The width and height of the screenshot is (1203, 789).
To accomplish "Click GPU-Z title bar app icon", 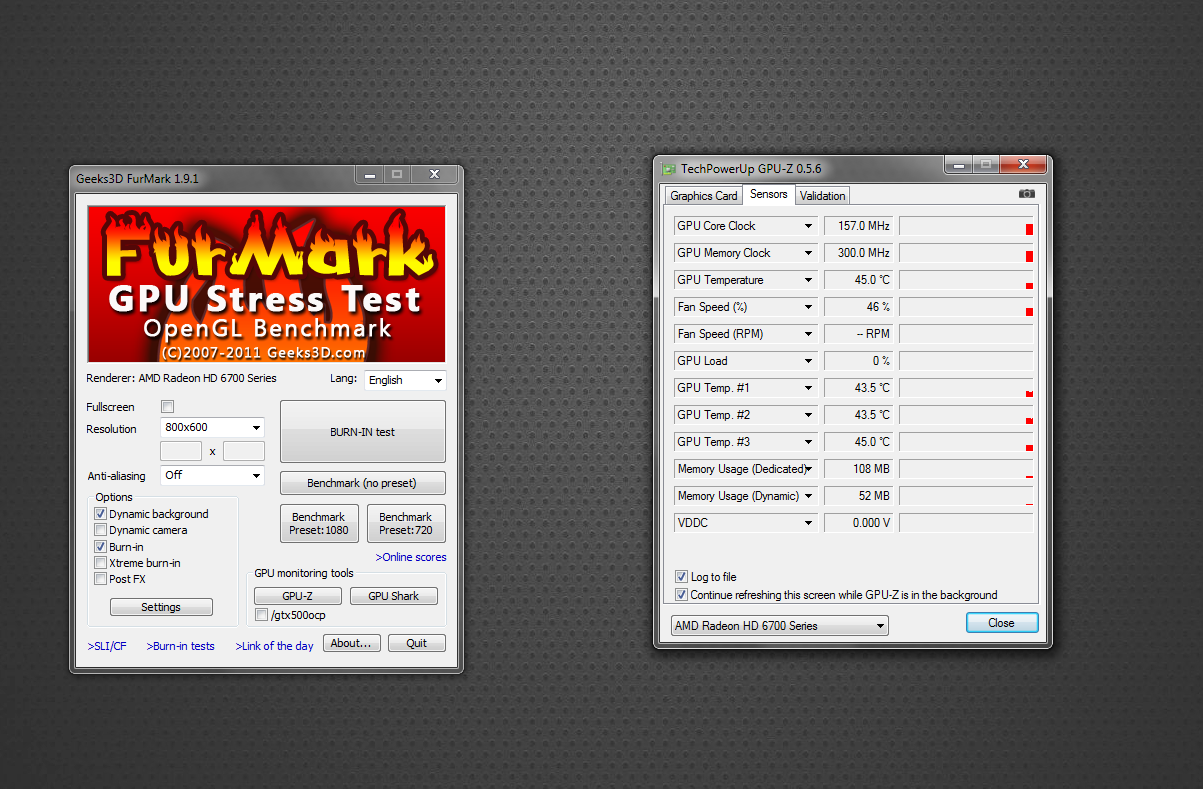I will [668, 168].
